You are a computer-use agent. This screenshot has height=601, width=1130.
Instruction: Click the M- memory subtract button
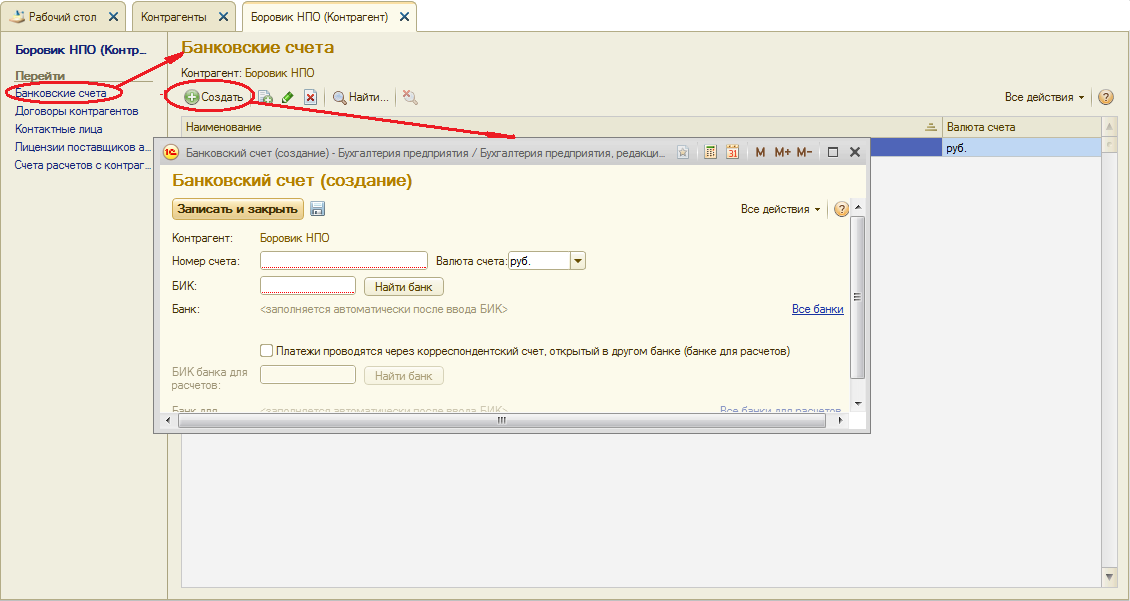804,152
